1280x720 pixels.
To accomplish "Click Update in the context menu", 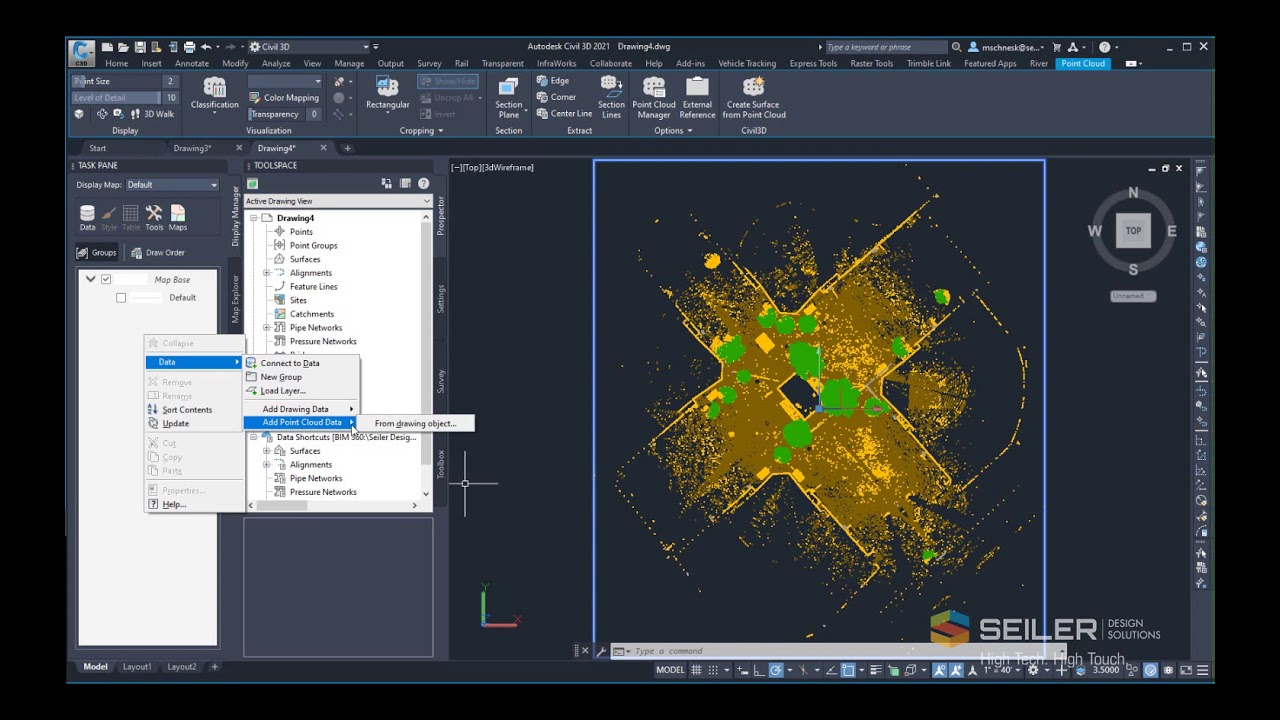I will (x=176, y=424).
